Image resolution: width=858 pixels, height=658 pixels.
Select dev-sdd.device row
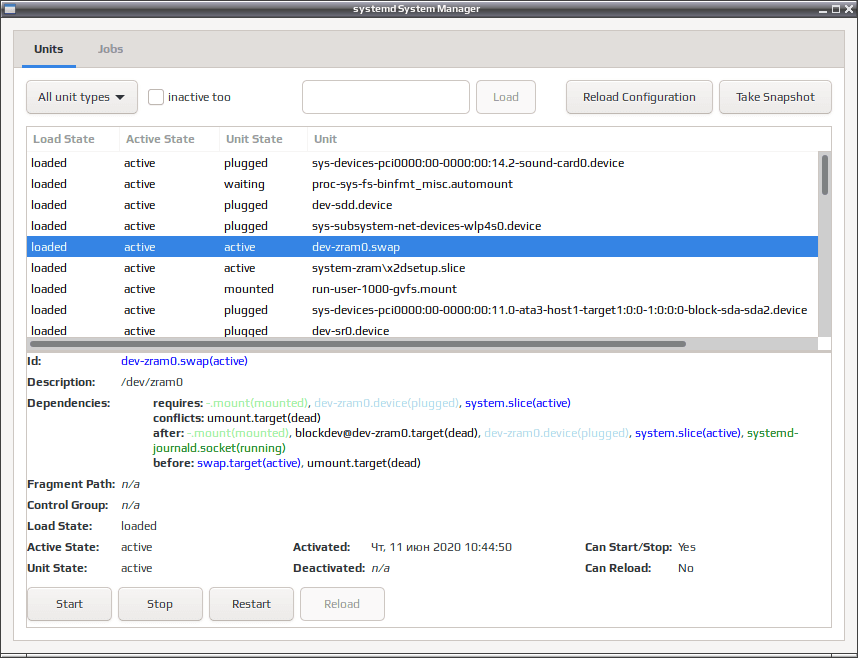pyautogui.click(x=422, y=205)
